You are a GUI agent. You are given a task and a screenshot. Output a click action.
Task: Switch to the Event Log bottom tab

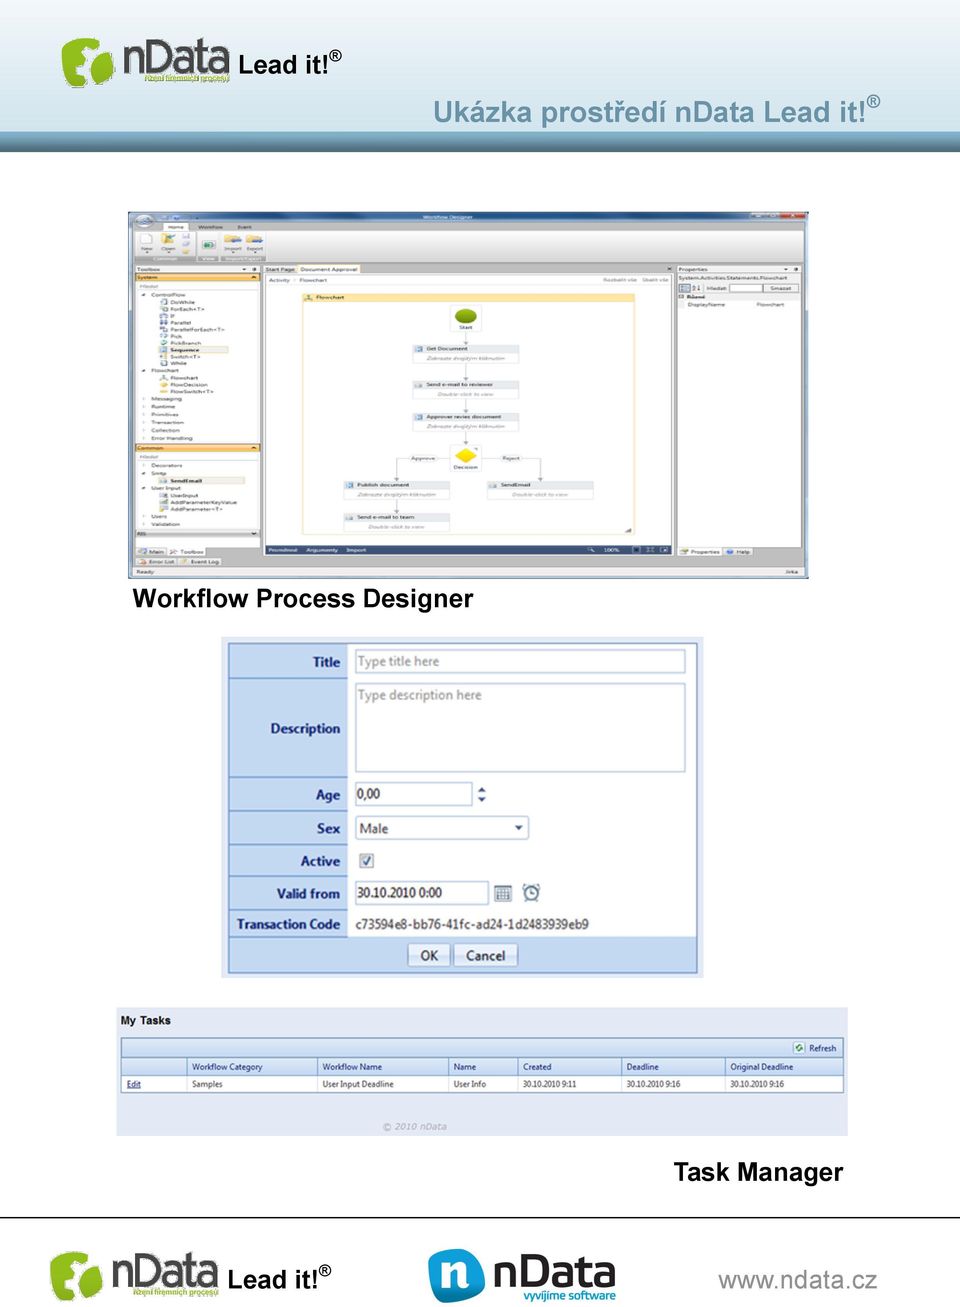[x=201, y=562]
